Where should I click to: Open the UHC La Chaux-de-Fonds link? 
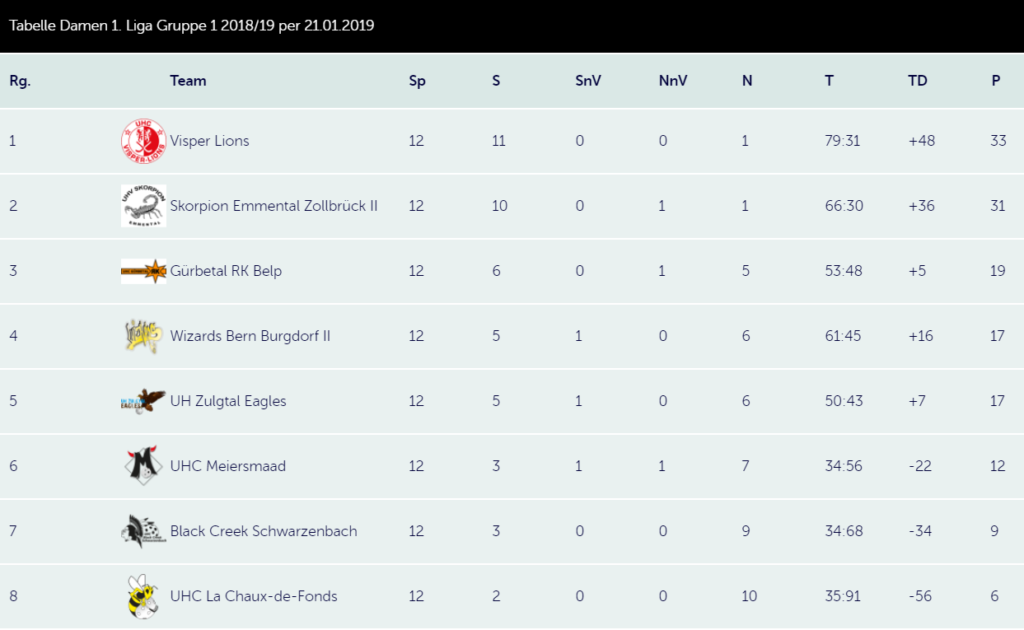pos(253,596)
